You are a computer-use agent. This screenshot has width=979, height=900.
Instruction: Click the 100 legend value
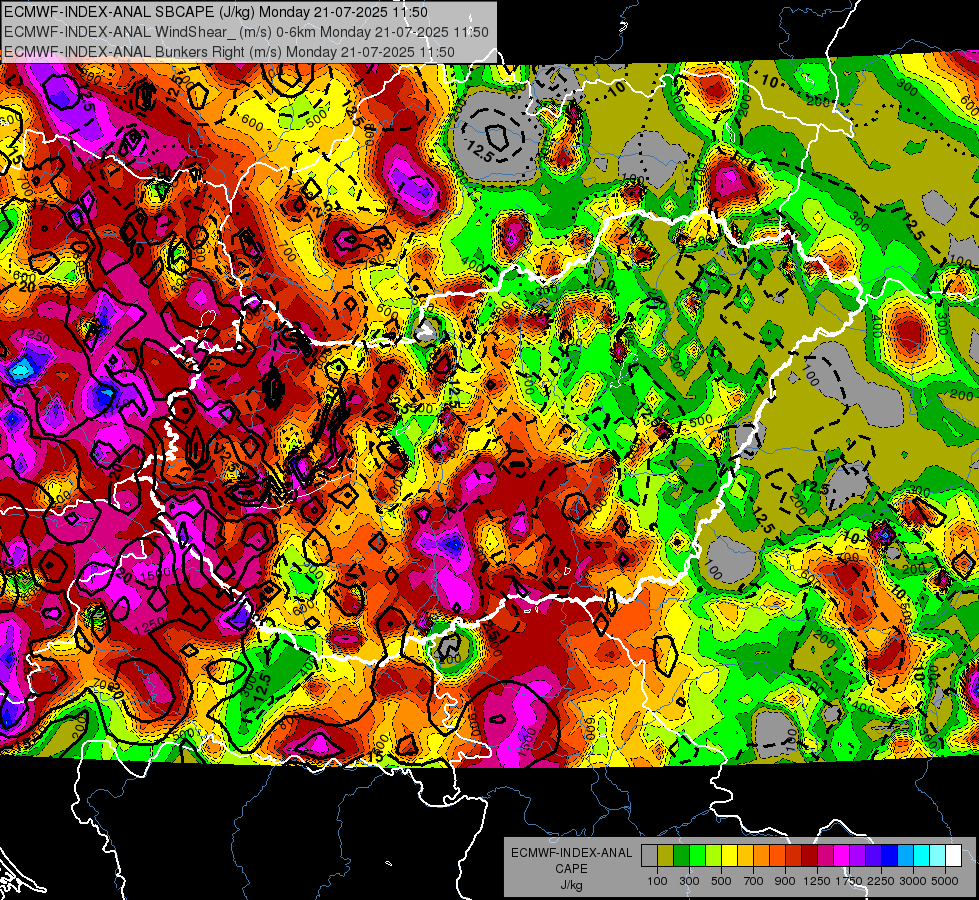657,881
